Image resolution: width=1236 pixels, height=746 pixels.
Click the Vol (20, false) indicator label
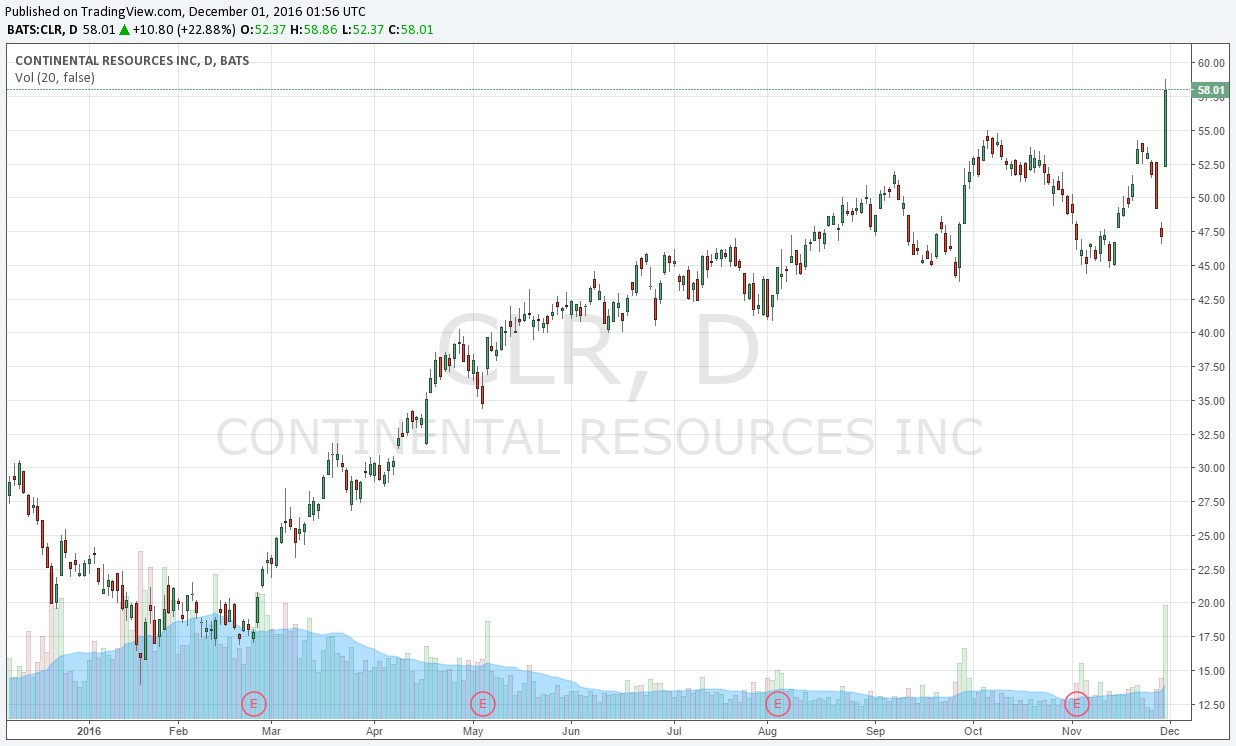(x=55, y=77)
